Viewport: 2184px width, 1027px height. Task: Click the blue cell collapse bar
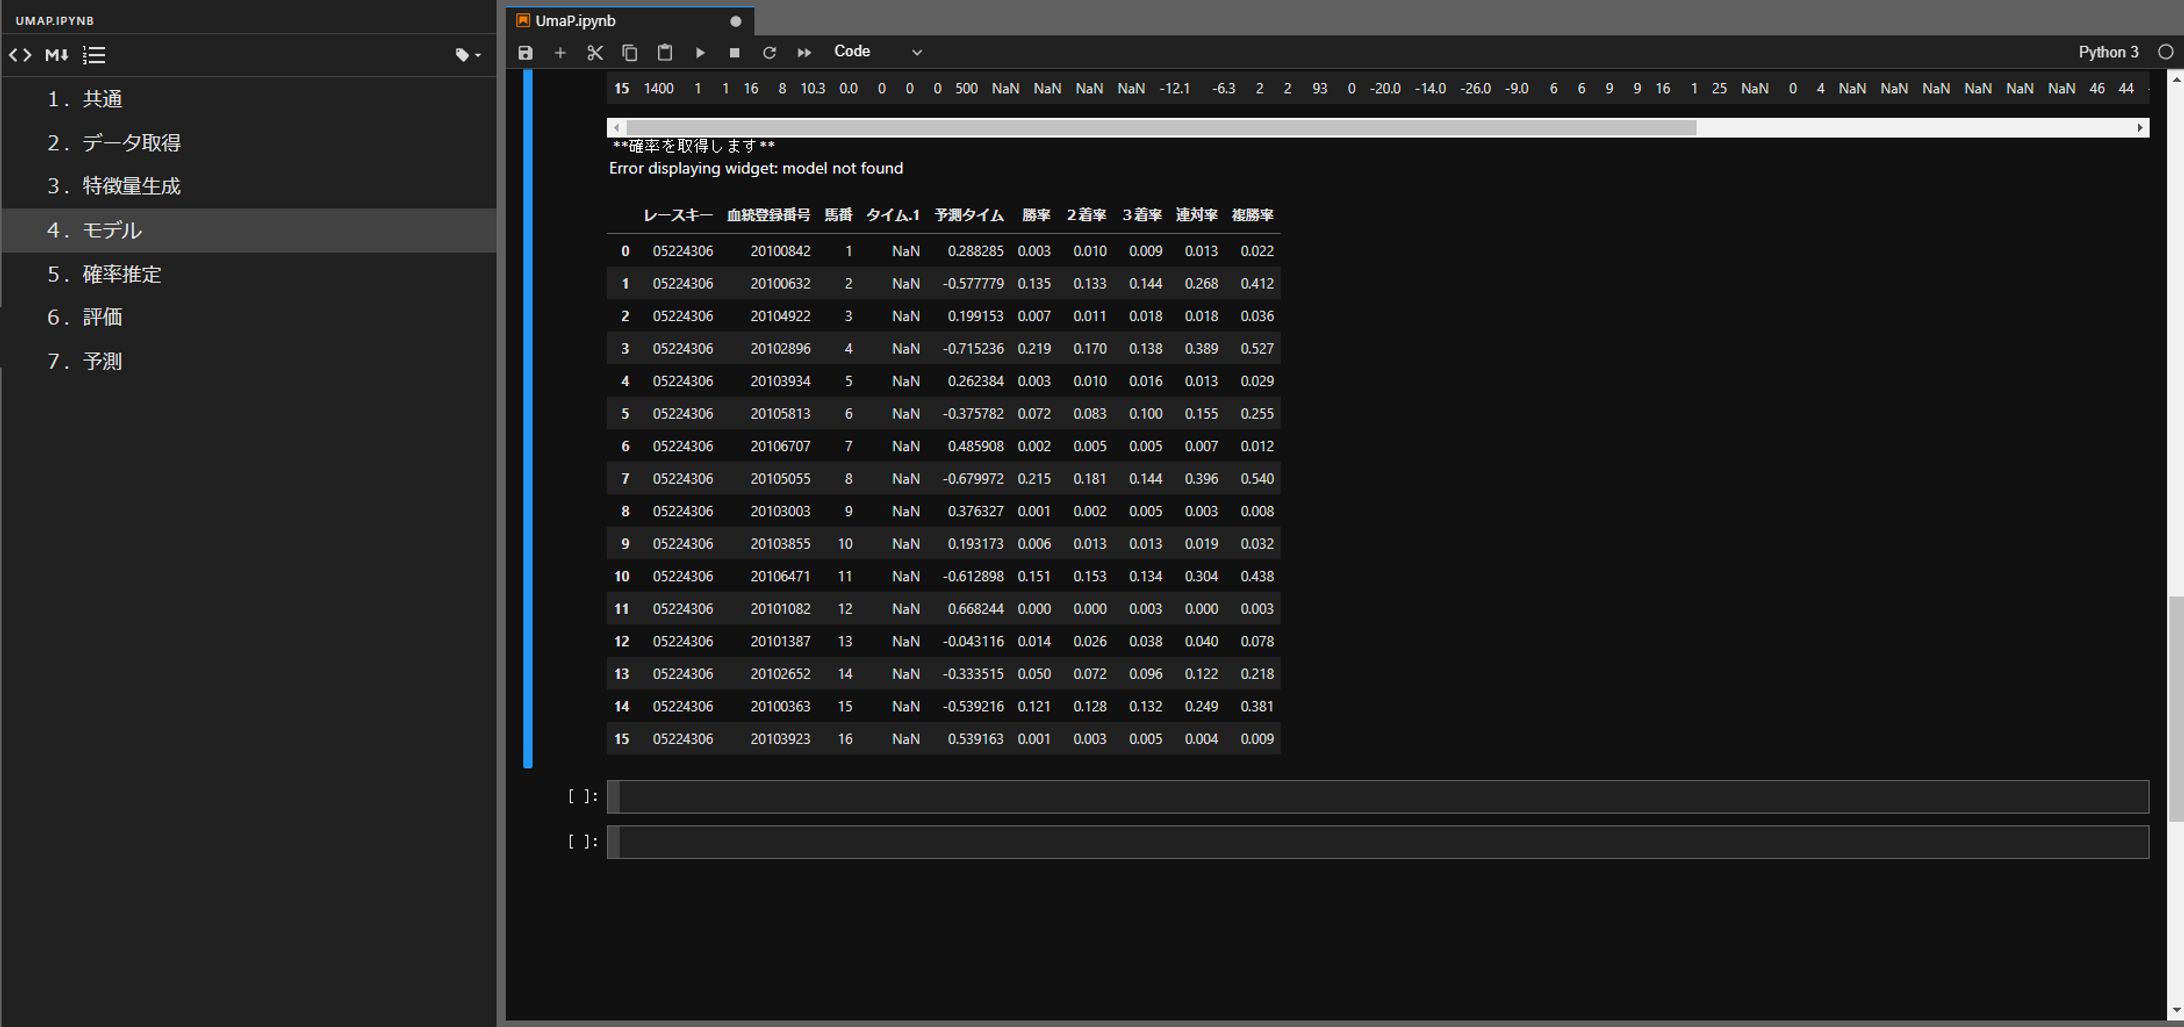(x=528, y=417)
